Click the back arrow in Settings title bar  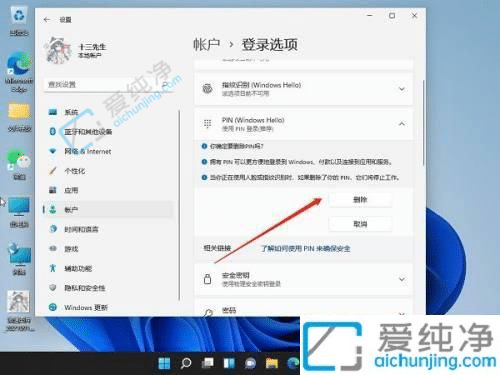click(x=47, y=20)
